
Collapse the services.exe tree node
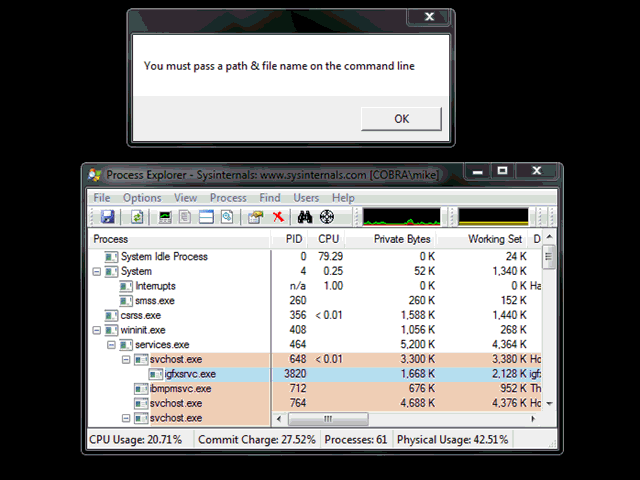pyautogui.click(x=111, y=345)
